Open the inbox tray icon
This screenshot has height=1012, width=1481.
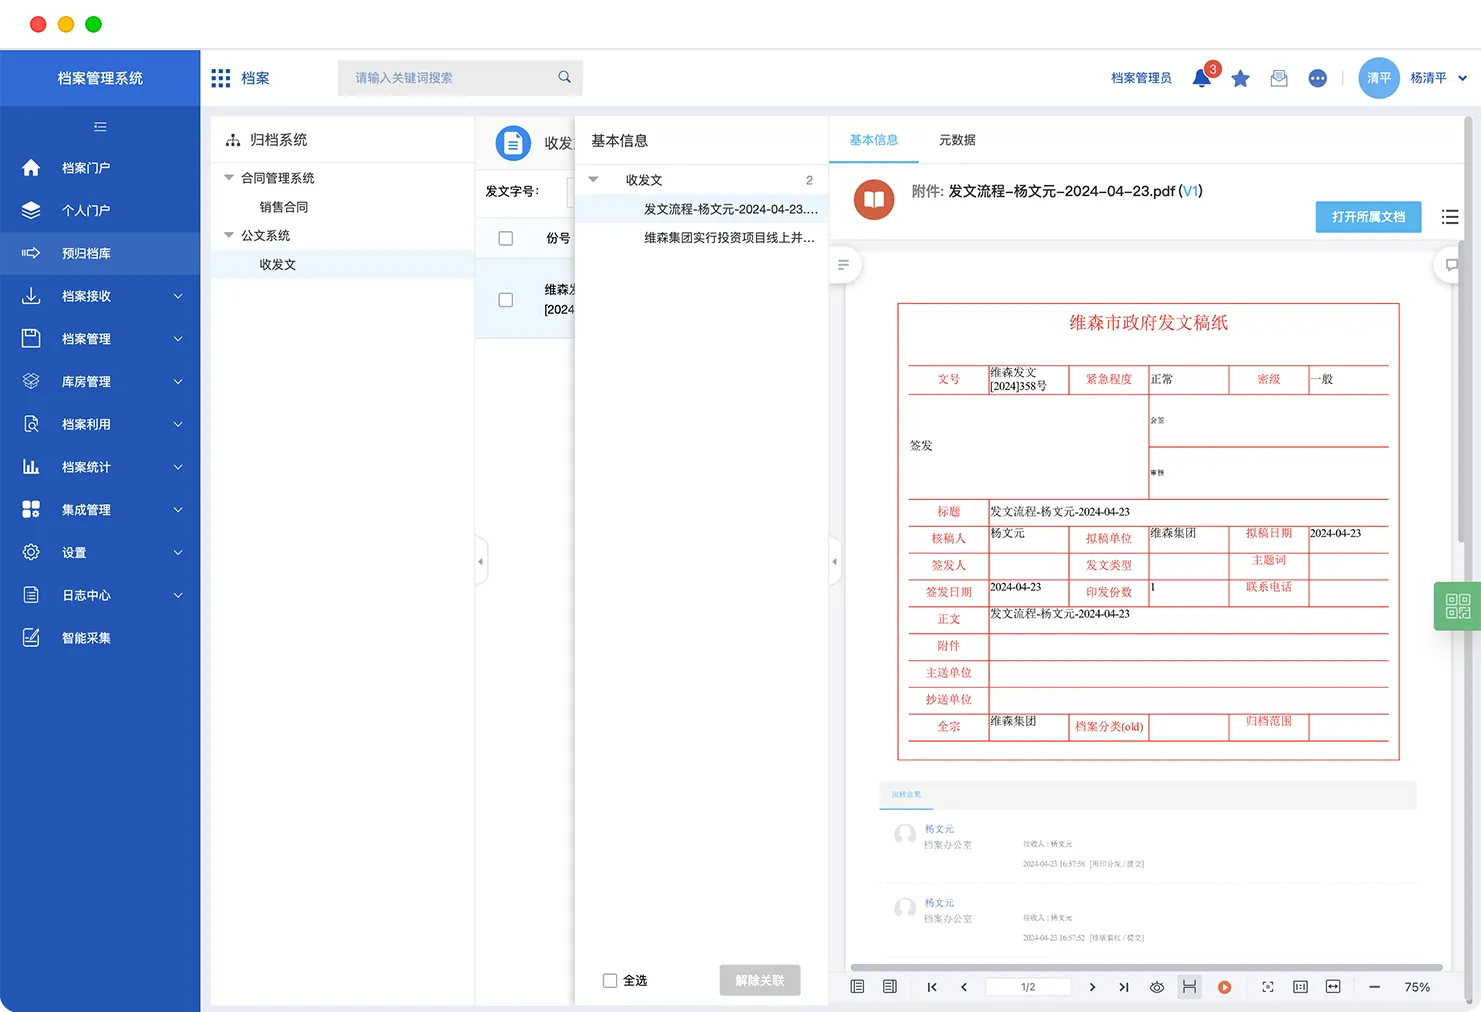pyautogui.click(x=1279, y=78)
